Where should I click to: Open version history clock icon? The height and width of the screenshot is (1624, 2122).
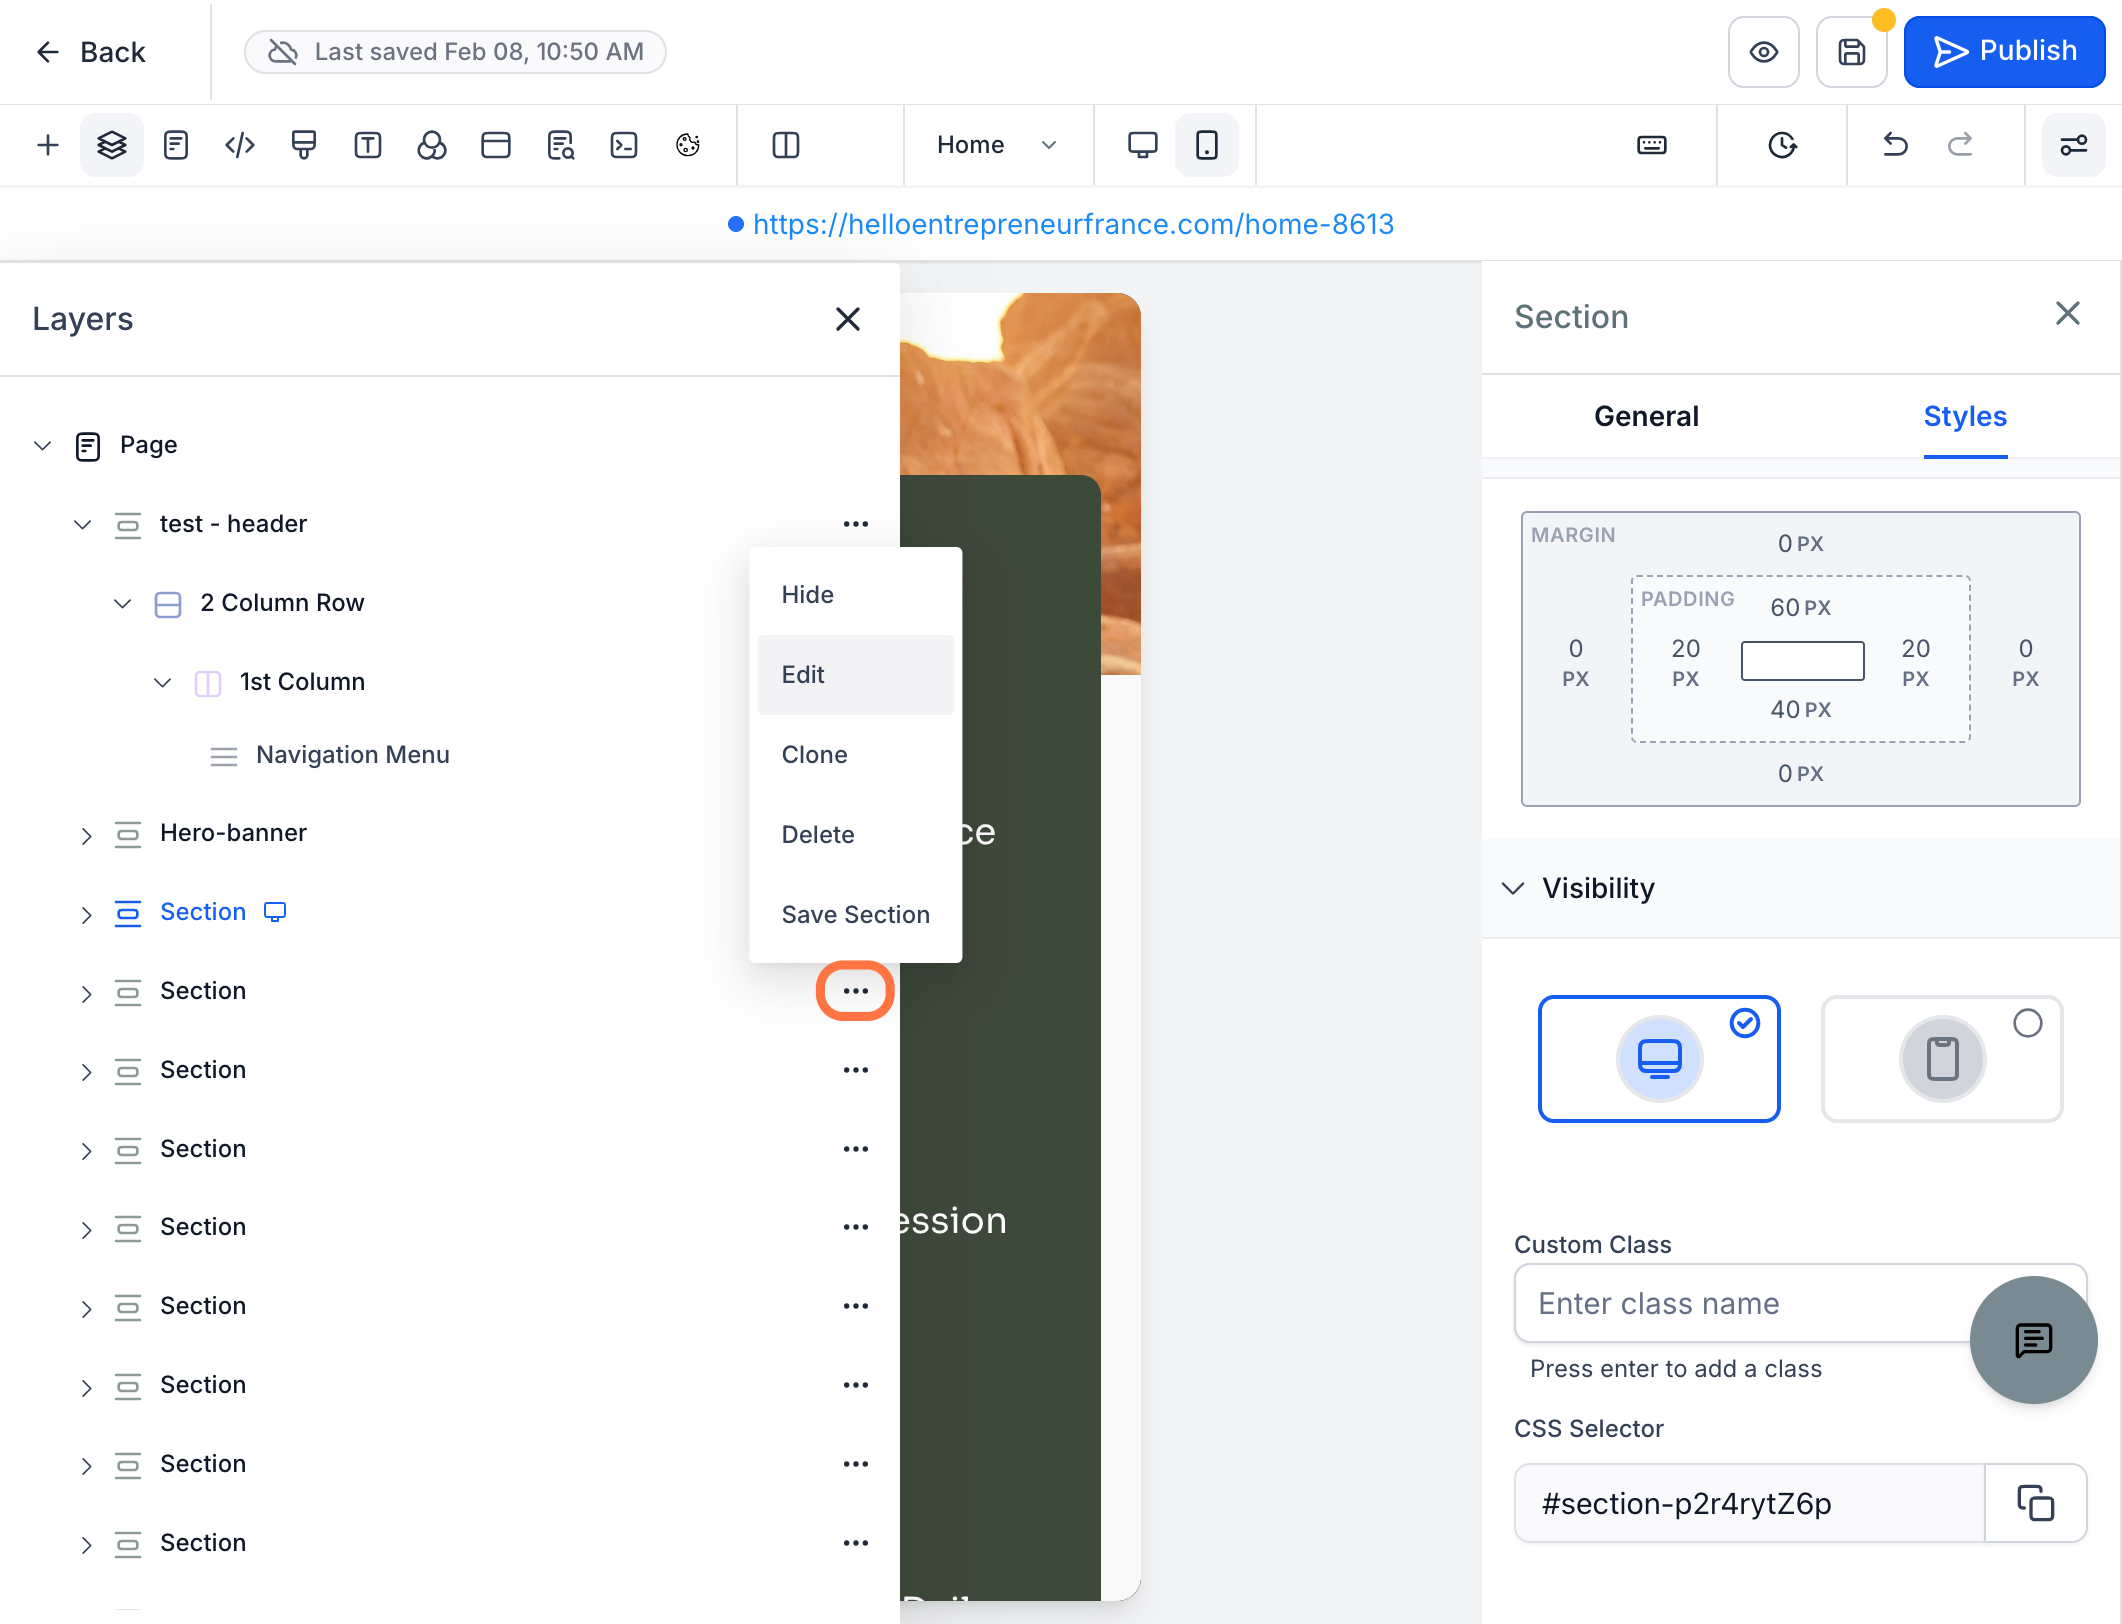point(1782,145)
